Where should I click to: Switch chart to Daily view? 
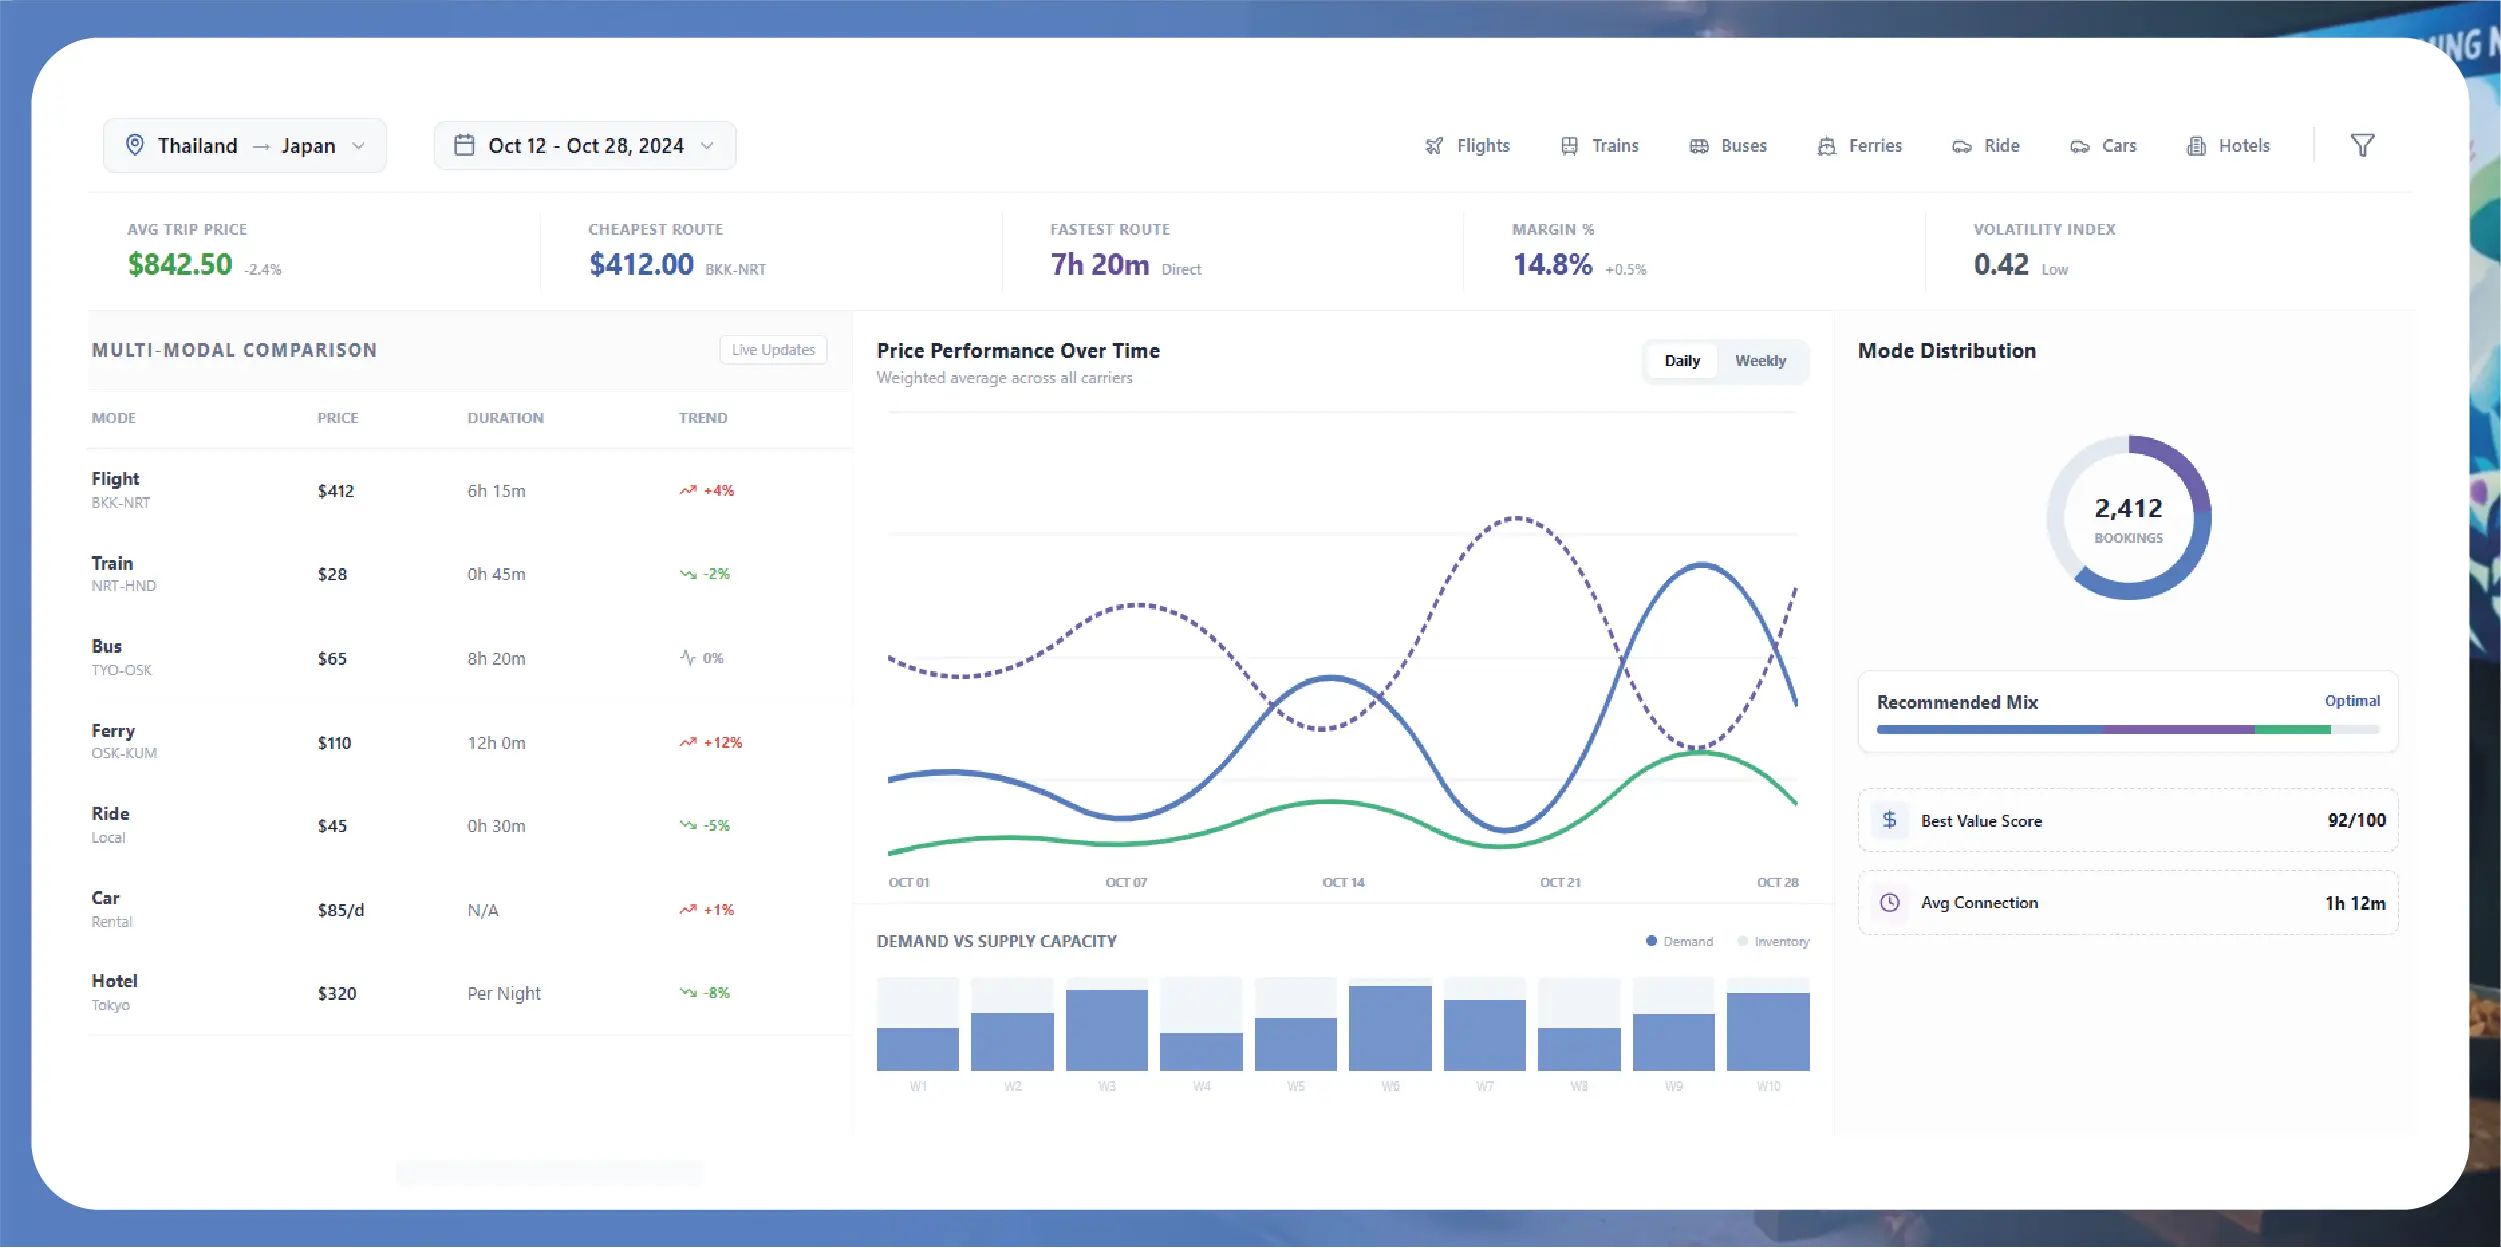1682,361
